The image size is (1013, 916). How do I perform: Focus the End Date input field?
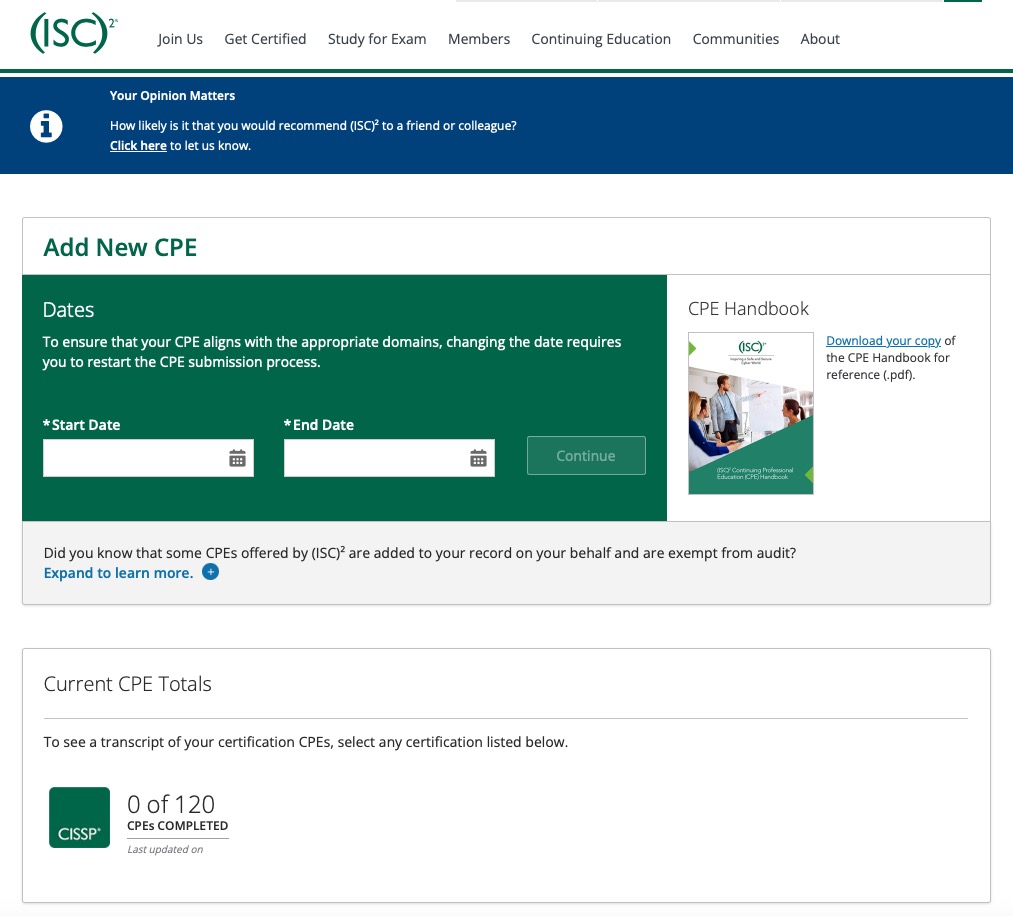click(x=389, y=458)
